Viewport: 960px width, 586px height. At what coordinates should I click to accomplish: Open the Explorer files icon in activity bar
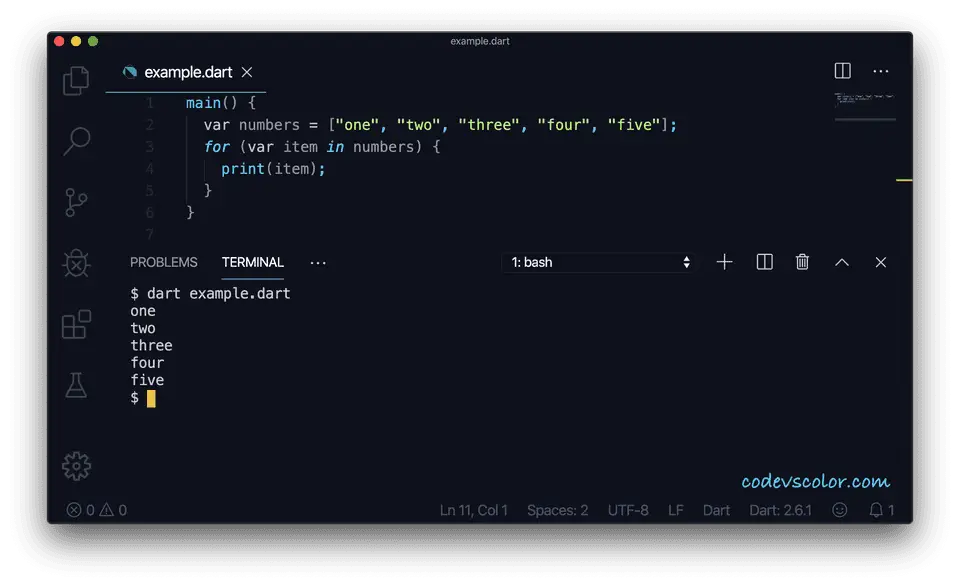pos(76,80)
